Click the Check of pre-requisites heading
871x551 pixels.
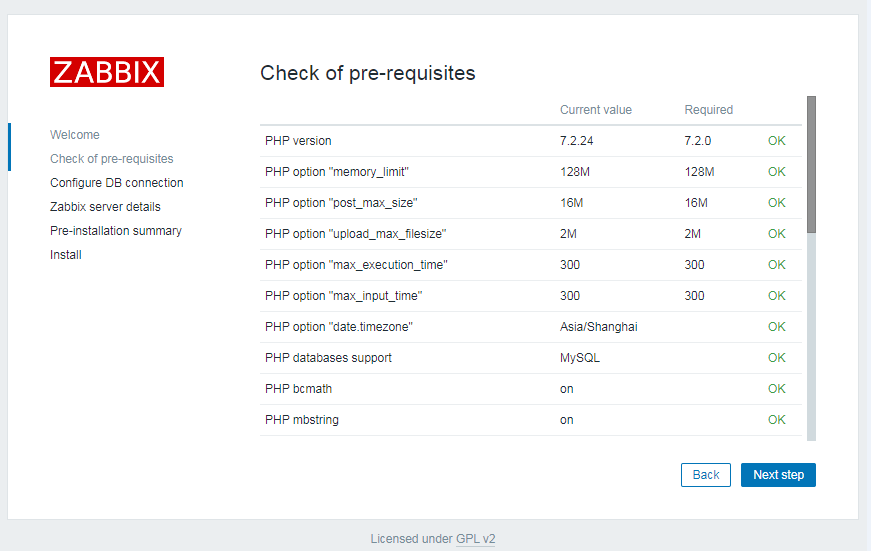click(367, 73)
